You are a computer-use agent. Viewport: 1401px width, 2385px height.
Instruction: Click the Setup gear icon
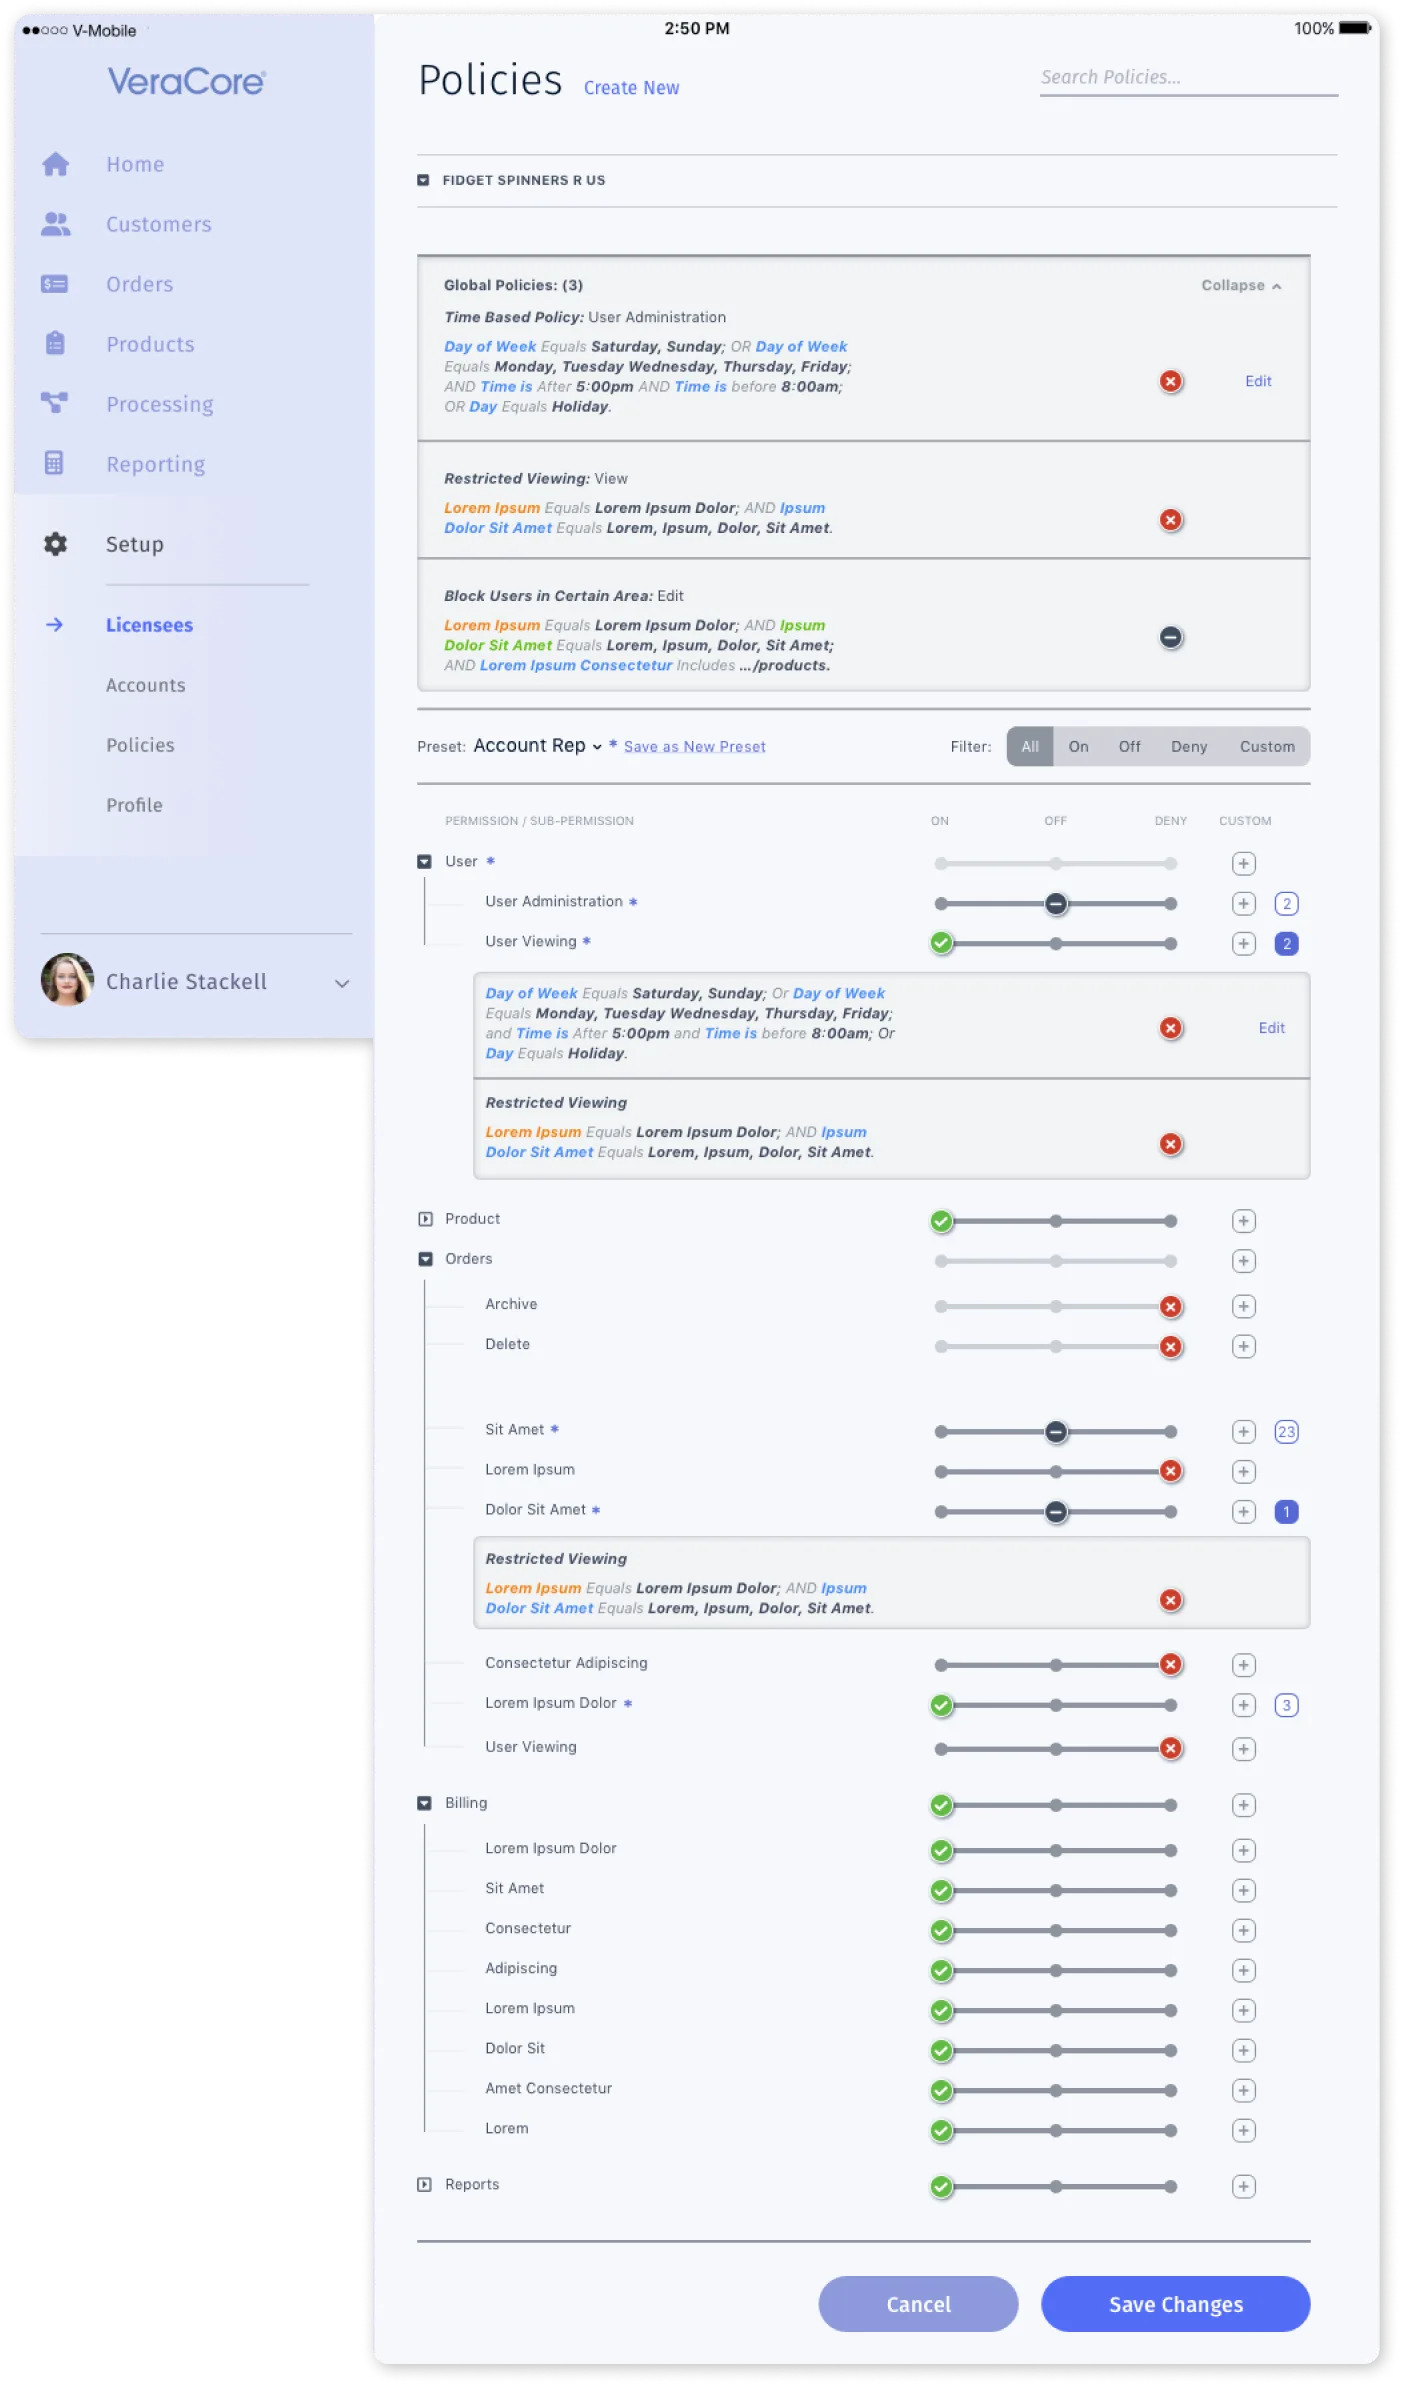click(x=56, y=544)
